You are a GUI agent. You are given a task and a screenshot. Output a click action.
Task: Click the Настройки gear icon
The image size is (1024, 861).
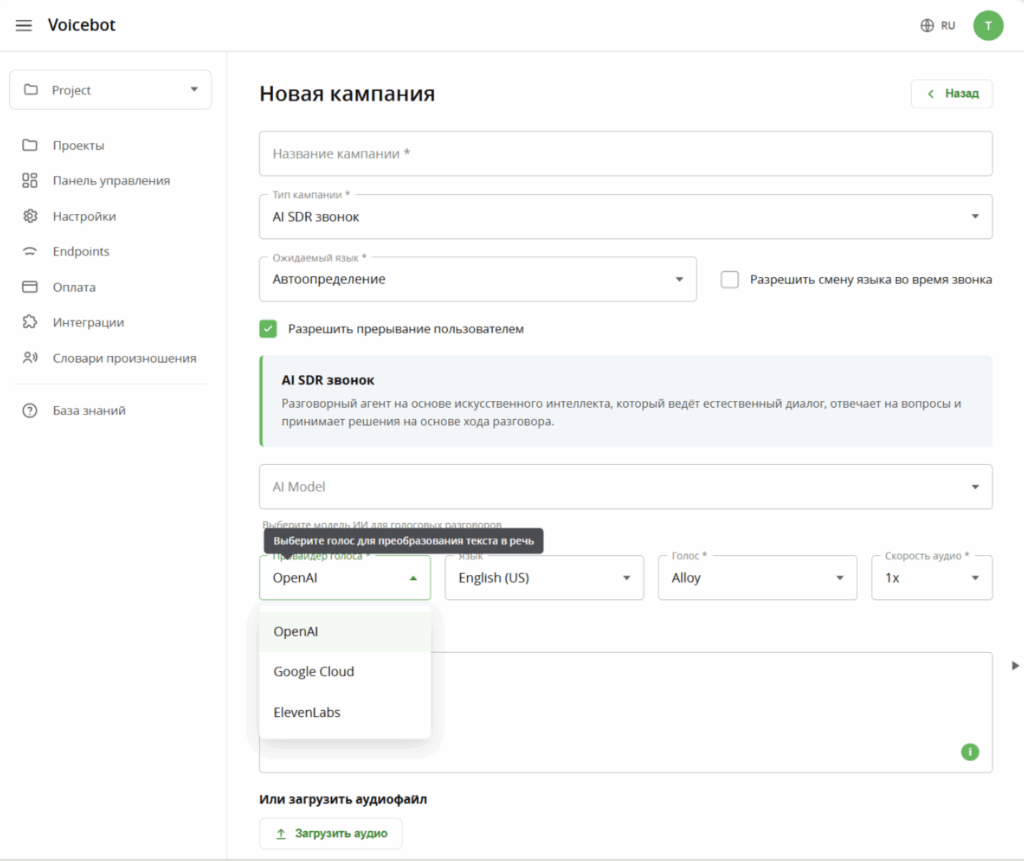[x=30, y=216]
